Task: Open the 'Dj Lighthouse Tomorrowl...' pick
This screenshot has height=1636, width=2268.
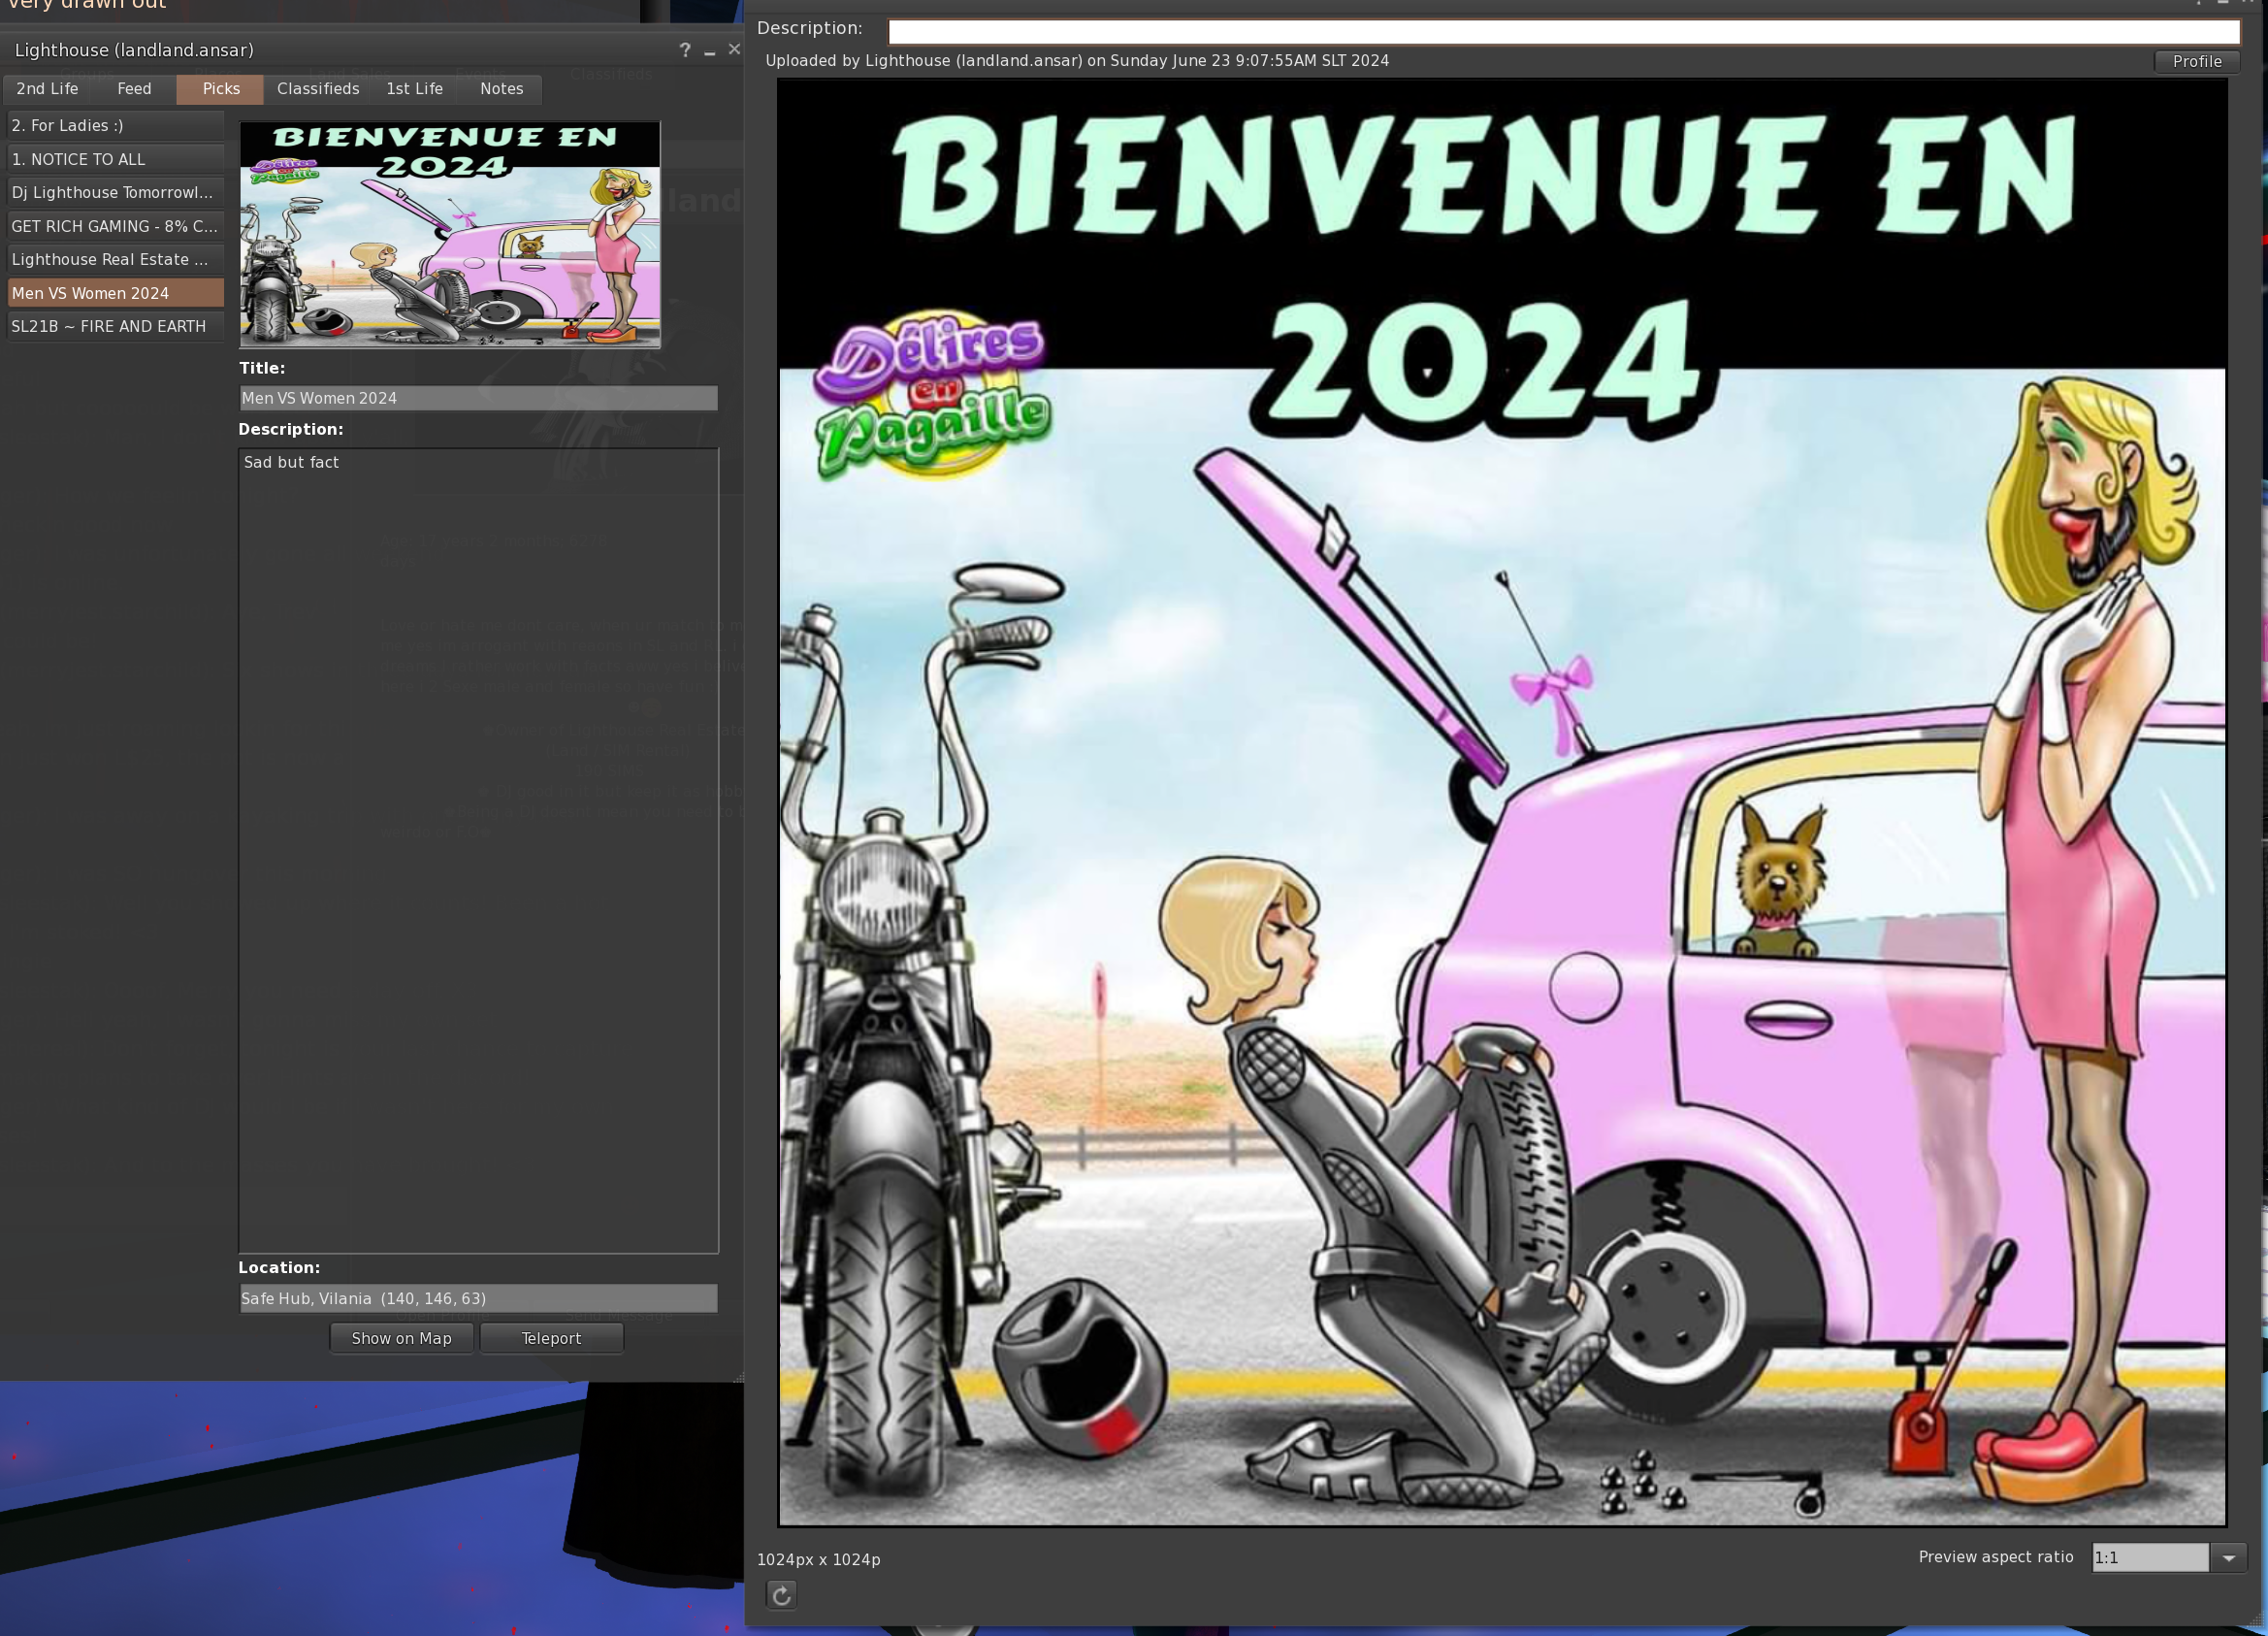Action: pyautogui.click(x=115, y=192)
